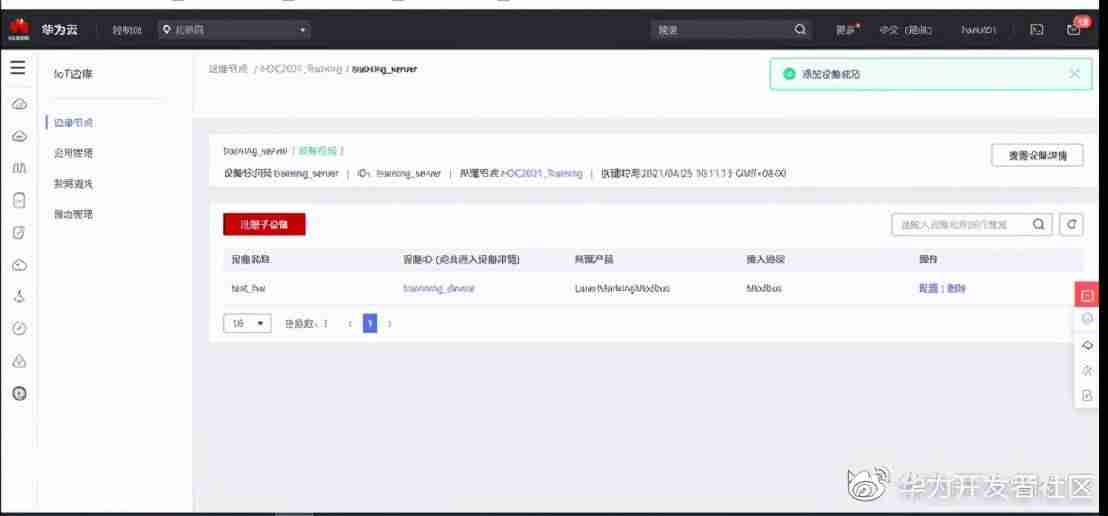Click 边缘节点 in the breadcrumb

[228, 69]
